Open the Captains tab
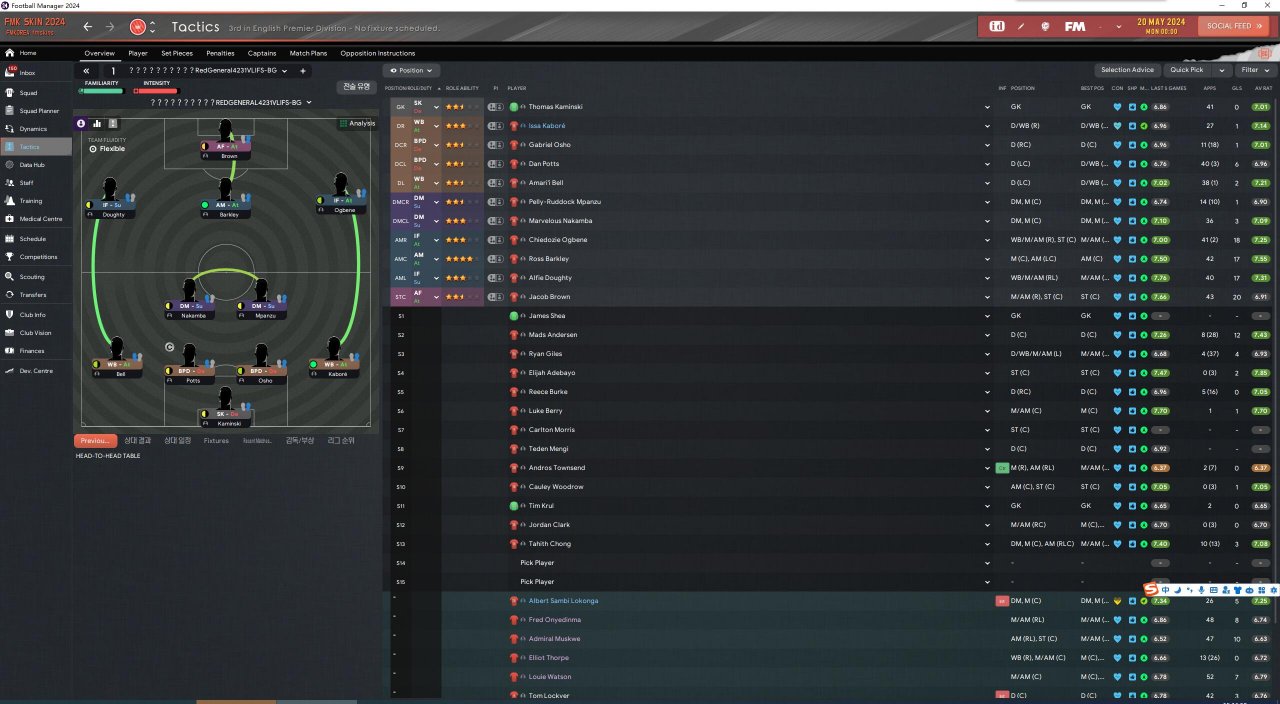The height and width of the screenshot is (704, 1280). click(262, 53)
